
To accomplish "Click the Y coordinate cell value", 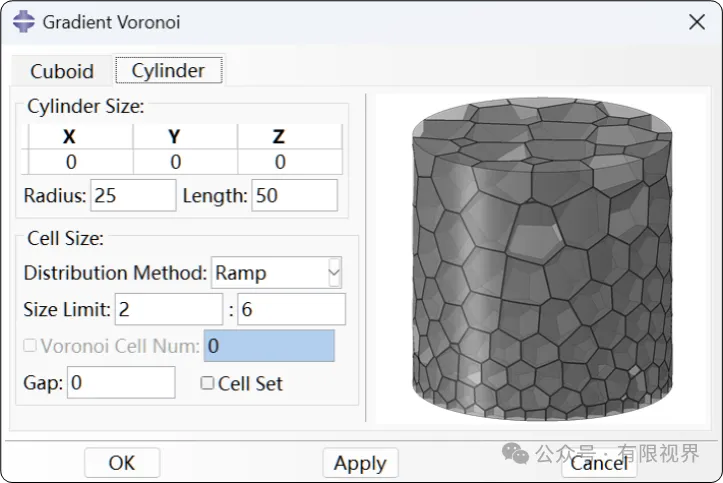I will (175, 162).
